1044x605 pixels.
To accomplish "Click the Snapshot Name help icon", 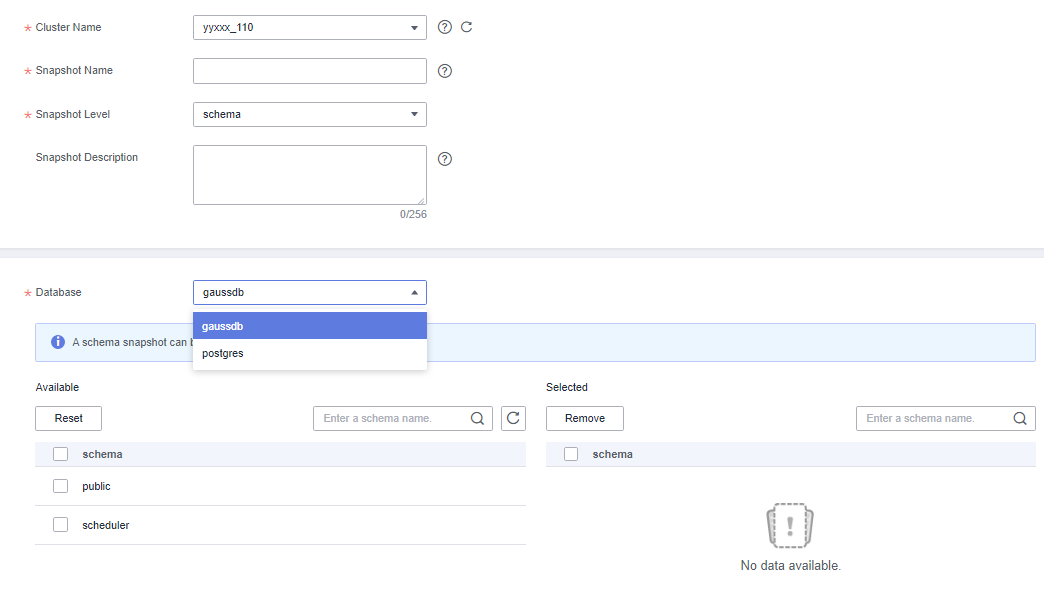I will tap(445, 71).
